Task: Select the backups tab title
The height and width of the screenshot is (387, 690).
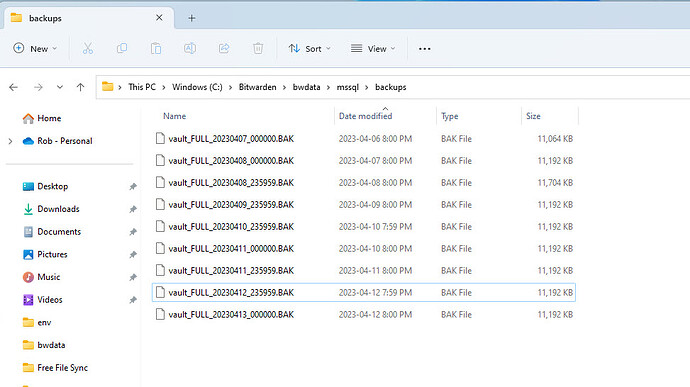Action: coord(45,18)
